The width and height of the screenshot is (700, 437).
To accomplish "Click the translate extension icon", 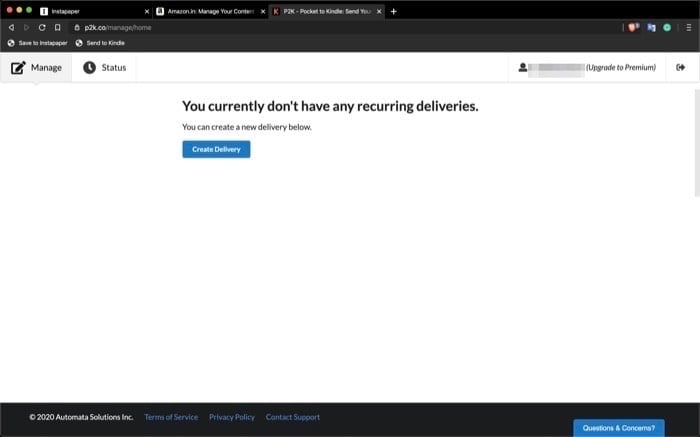I will tap(651, 28).
